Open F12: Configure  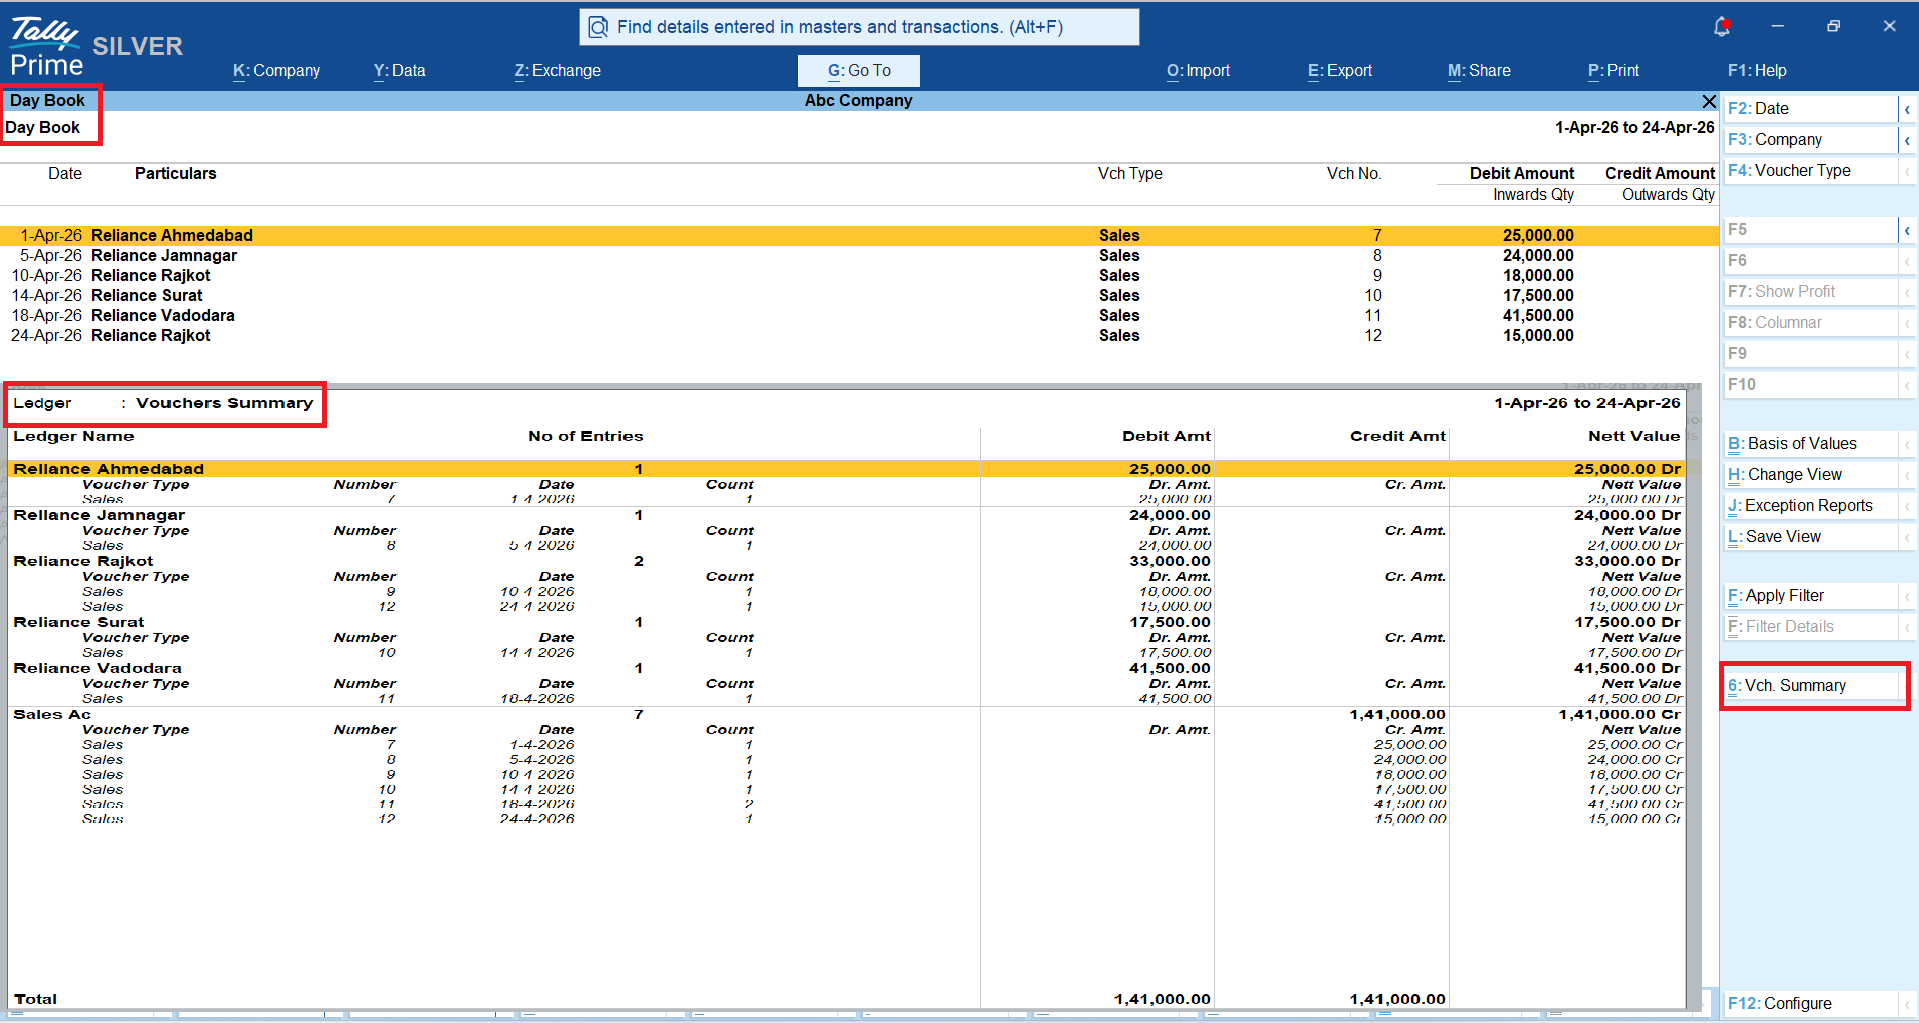pyautogui.click(x=1811, y=1004)
